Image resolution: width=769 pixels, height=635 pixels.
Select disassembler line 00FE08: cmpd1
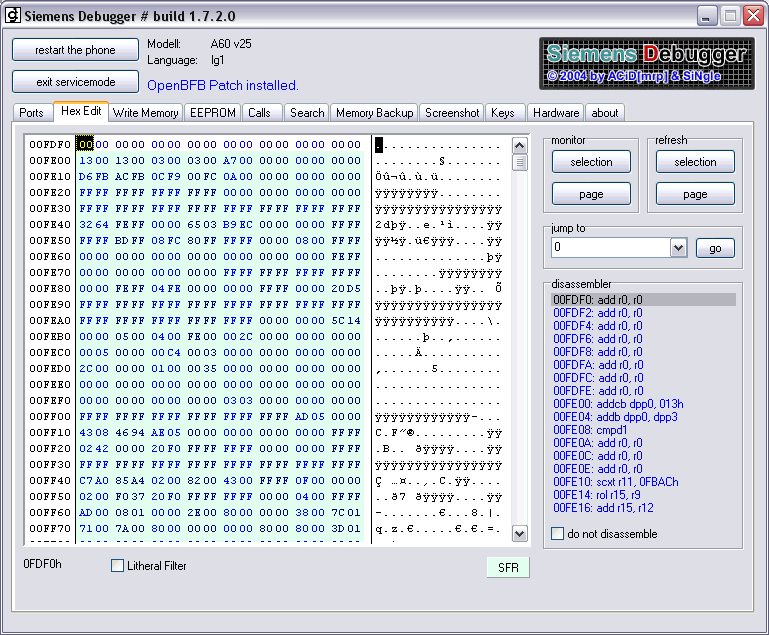tap(590, 430)
